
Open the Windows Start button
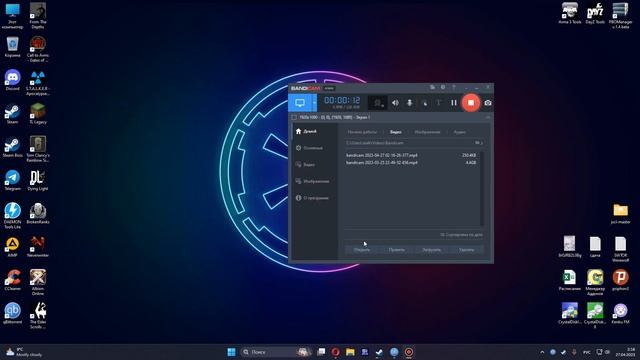(x=231, y=352)
